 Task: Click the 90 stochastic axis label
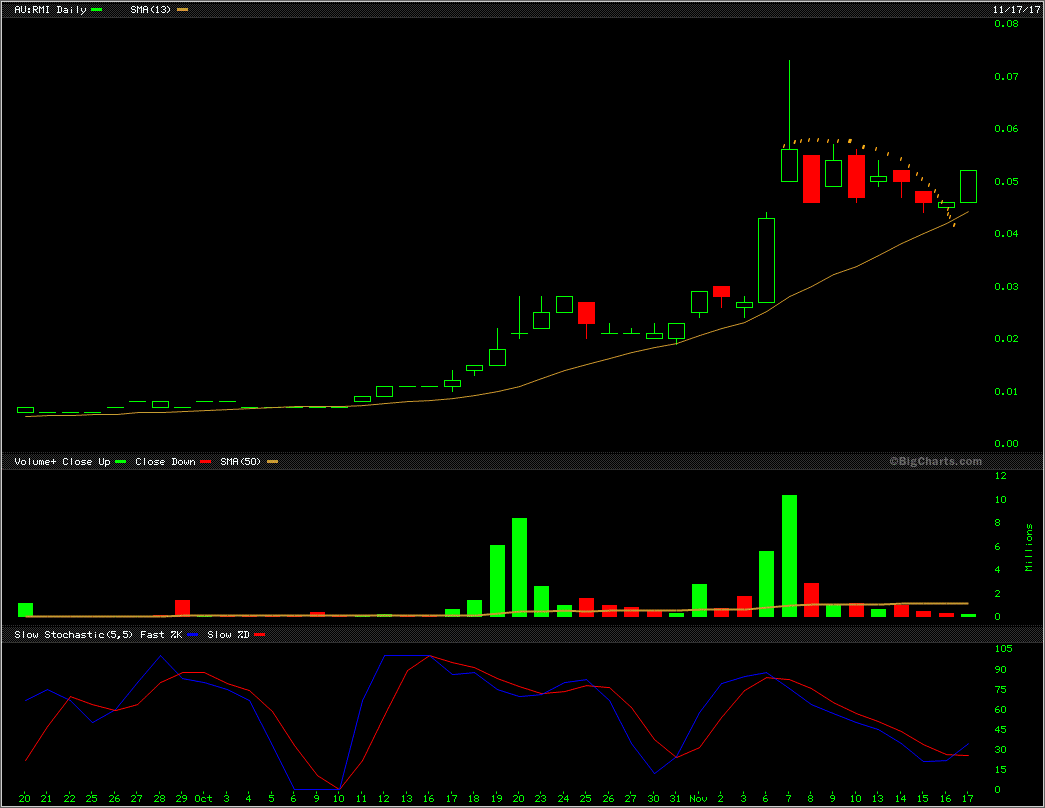pos(1000,670)
